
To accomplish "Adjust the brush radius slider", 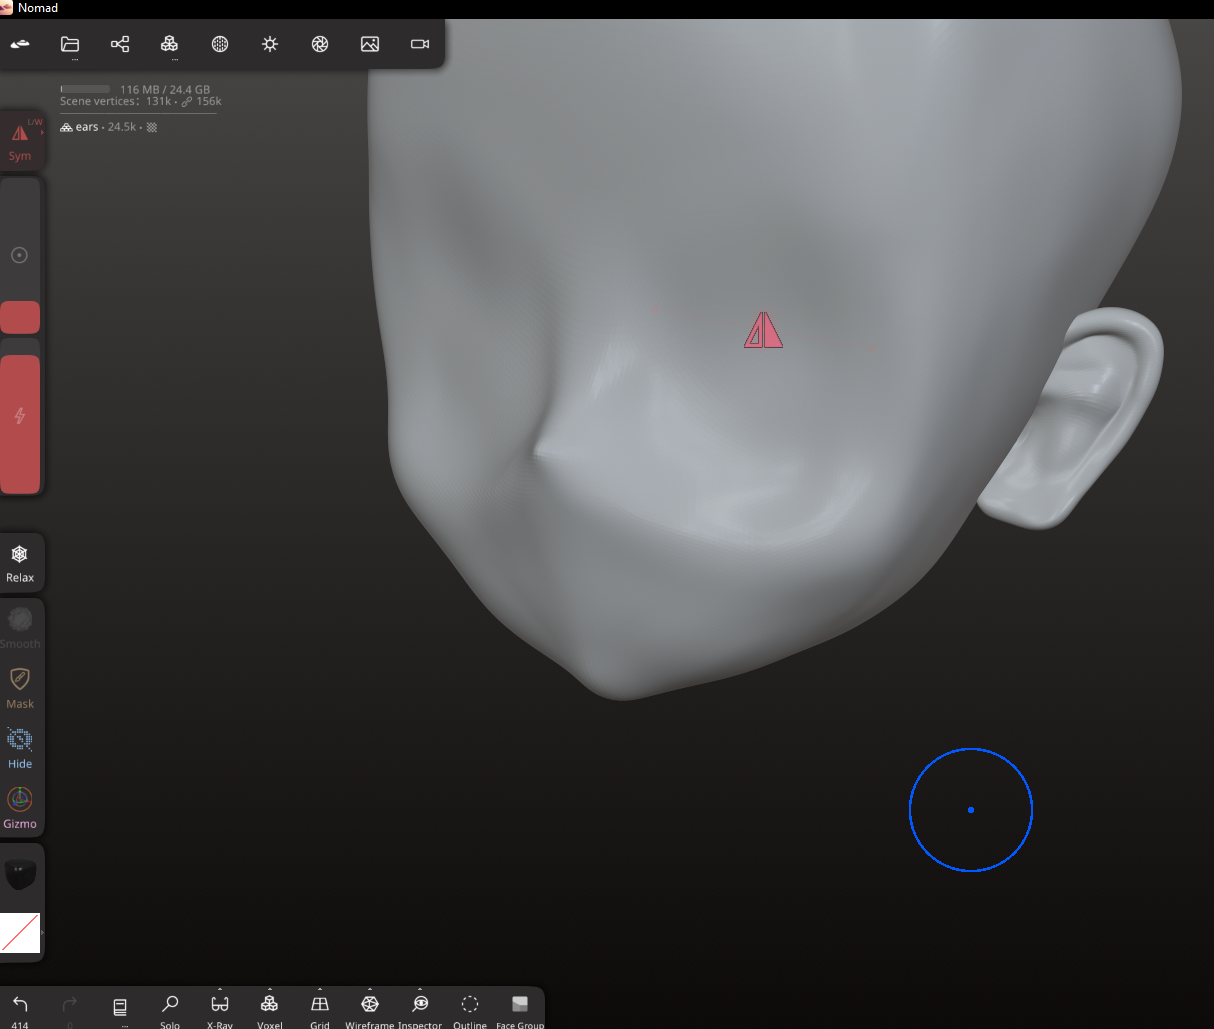I will (x=20, y=255).
